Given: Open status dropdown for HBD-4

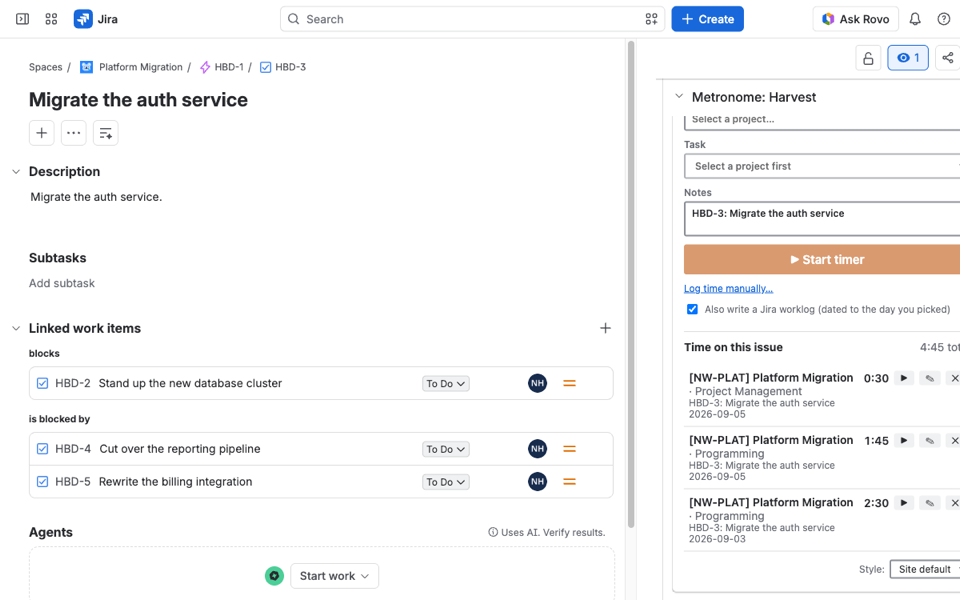Looking at the screenshot, I should [x=446, y=449].
